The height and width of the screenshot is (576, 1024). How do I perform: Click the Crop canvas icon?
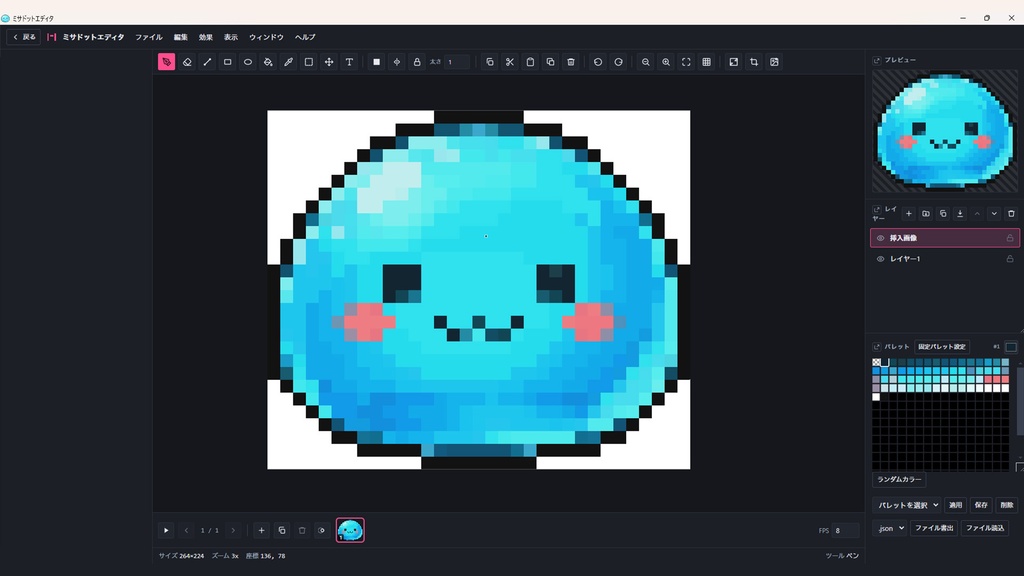pos(754,62)
